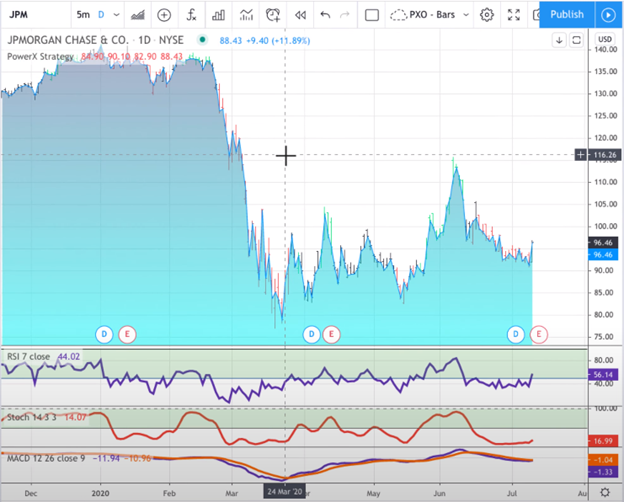The height and width of the screenshot is (502, 624).
Task: Click the first dividend D marker
Action: point(104,333)
